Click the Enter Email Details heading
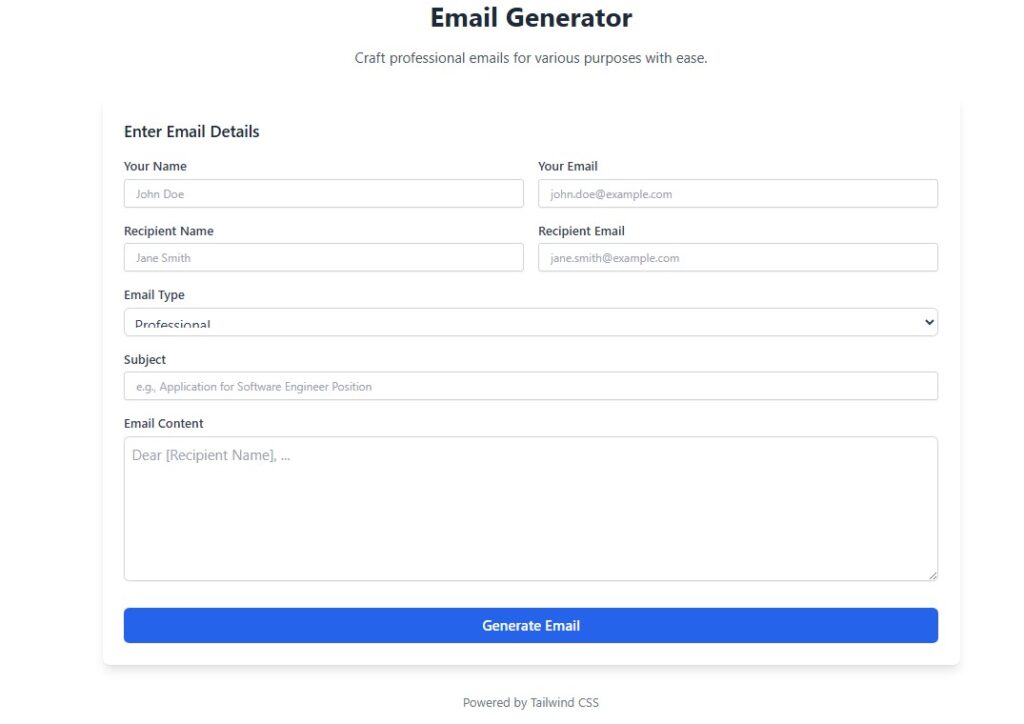1024x724 pixels. coord(191,131)
